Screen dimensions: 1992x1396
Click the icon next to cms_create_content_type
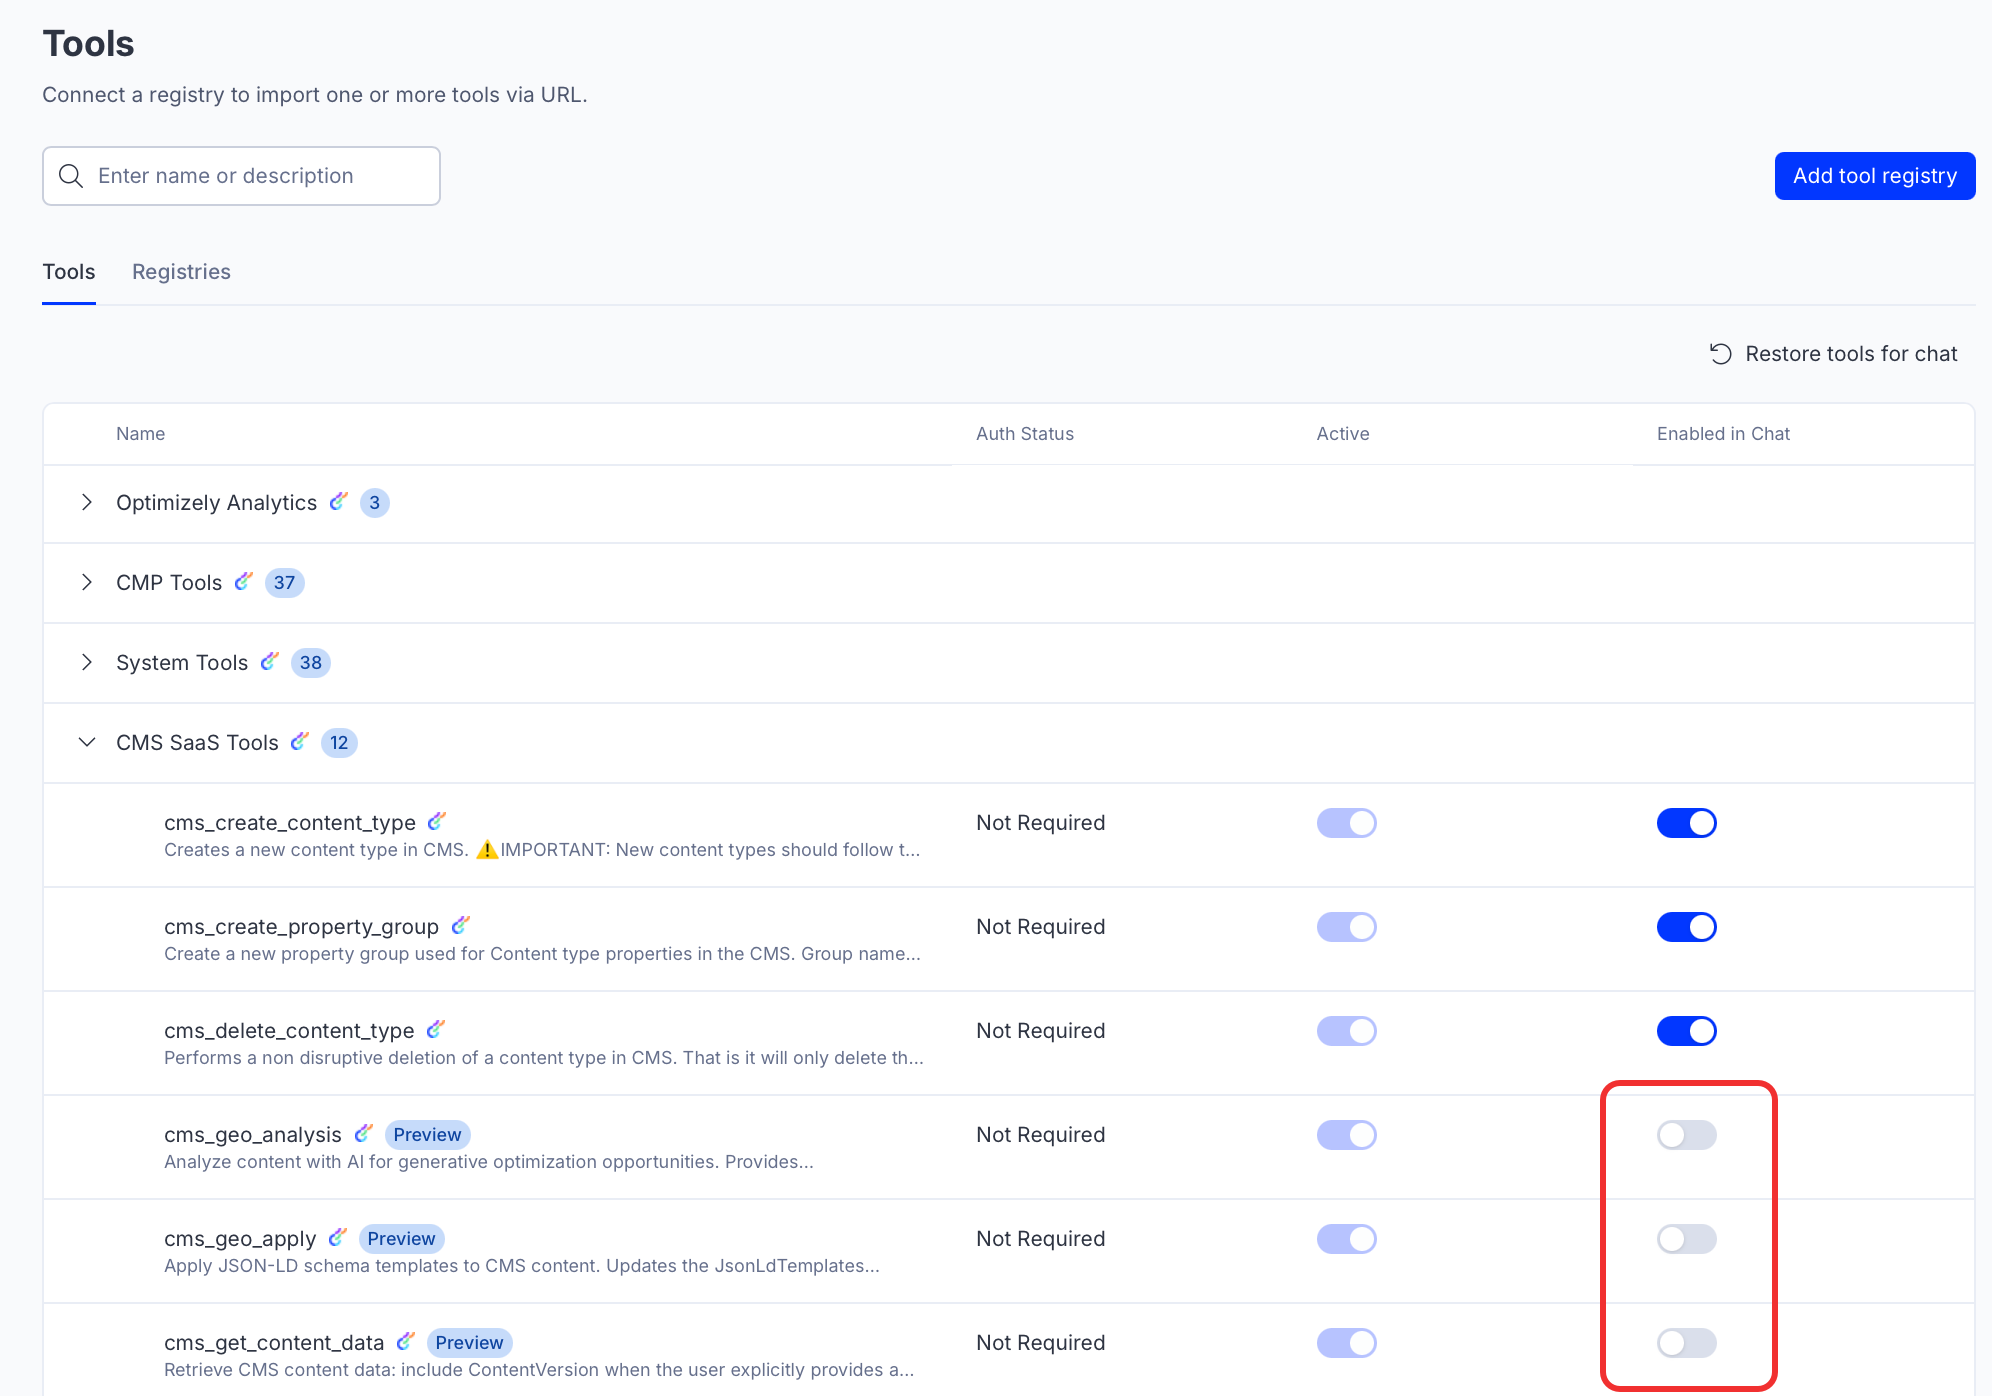(436, 821)
